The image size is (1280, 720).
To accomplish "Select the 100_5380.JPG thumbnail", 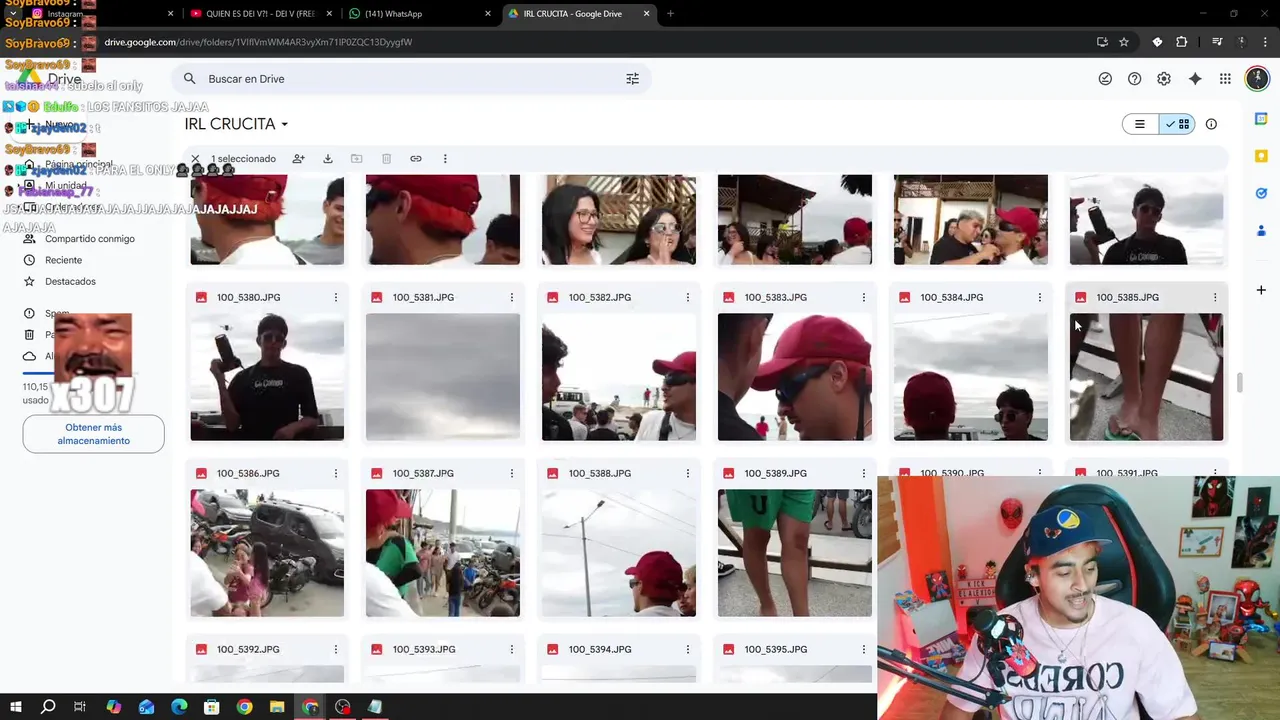I will [x=267, y=377].
